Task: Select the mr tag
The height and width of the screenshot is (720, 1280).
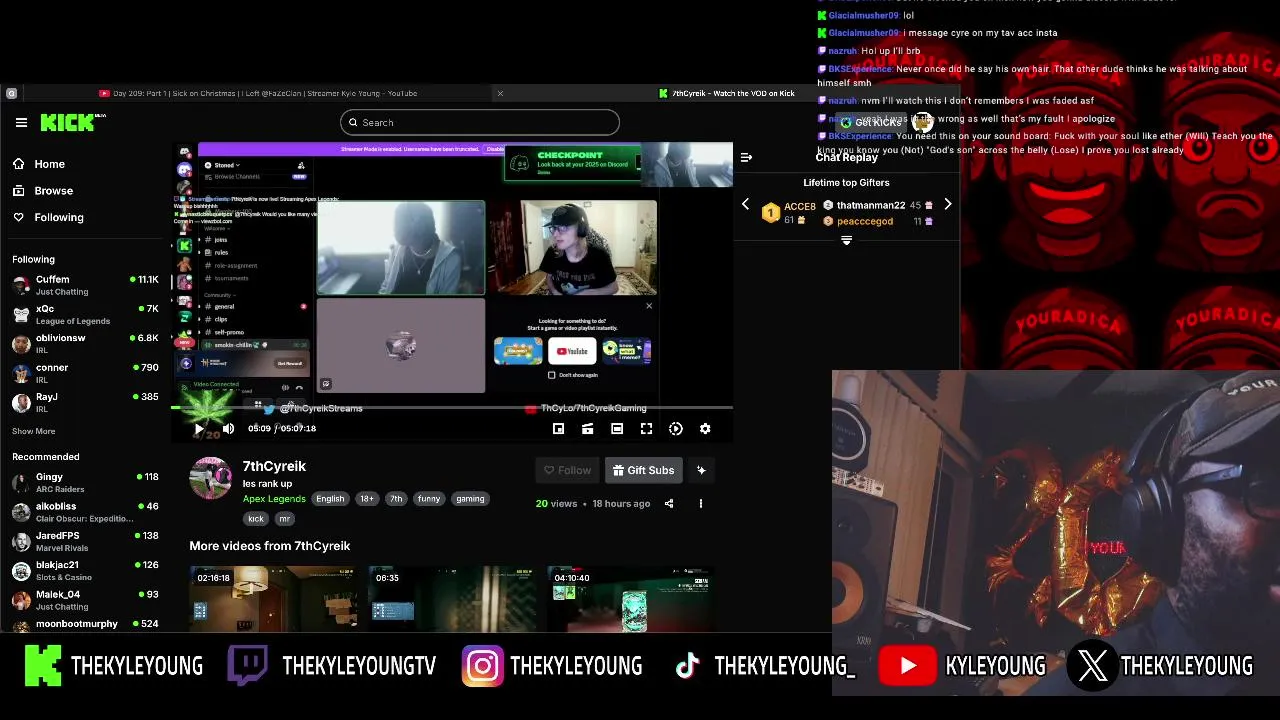Action: [284, 519]
